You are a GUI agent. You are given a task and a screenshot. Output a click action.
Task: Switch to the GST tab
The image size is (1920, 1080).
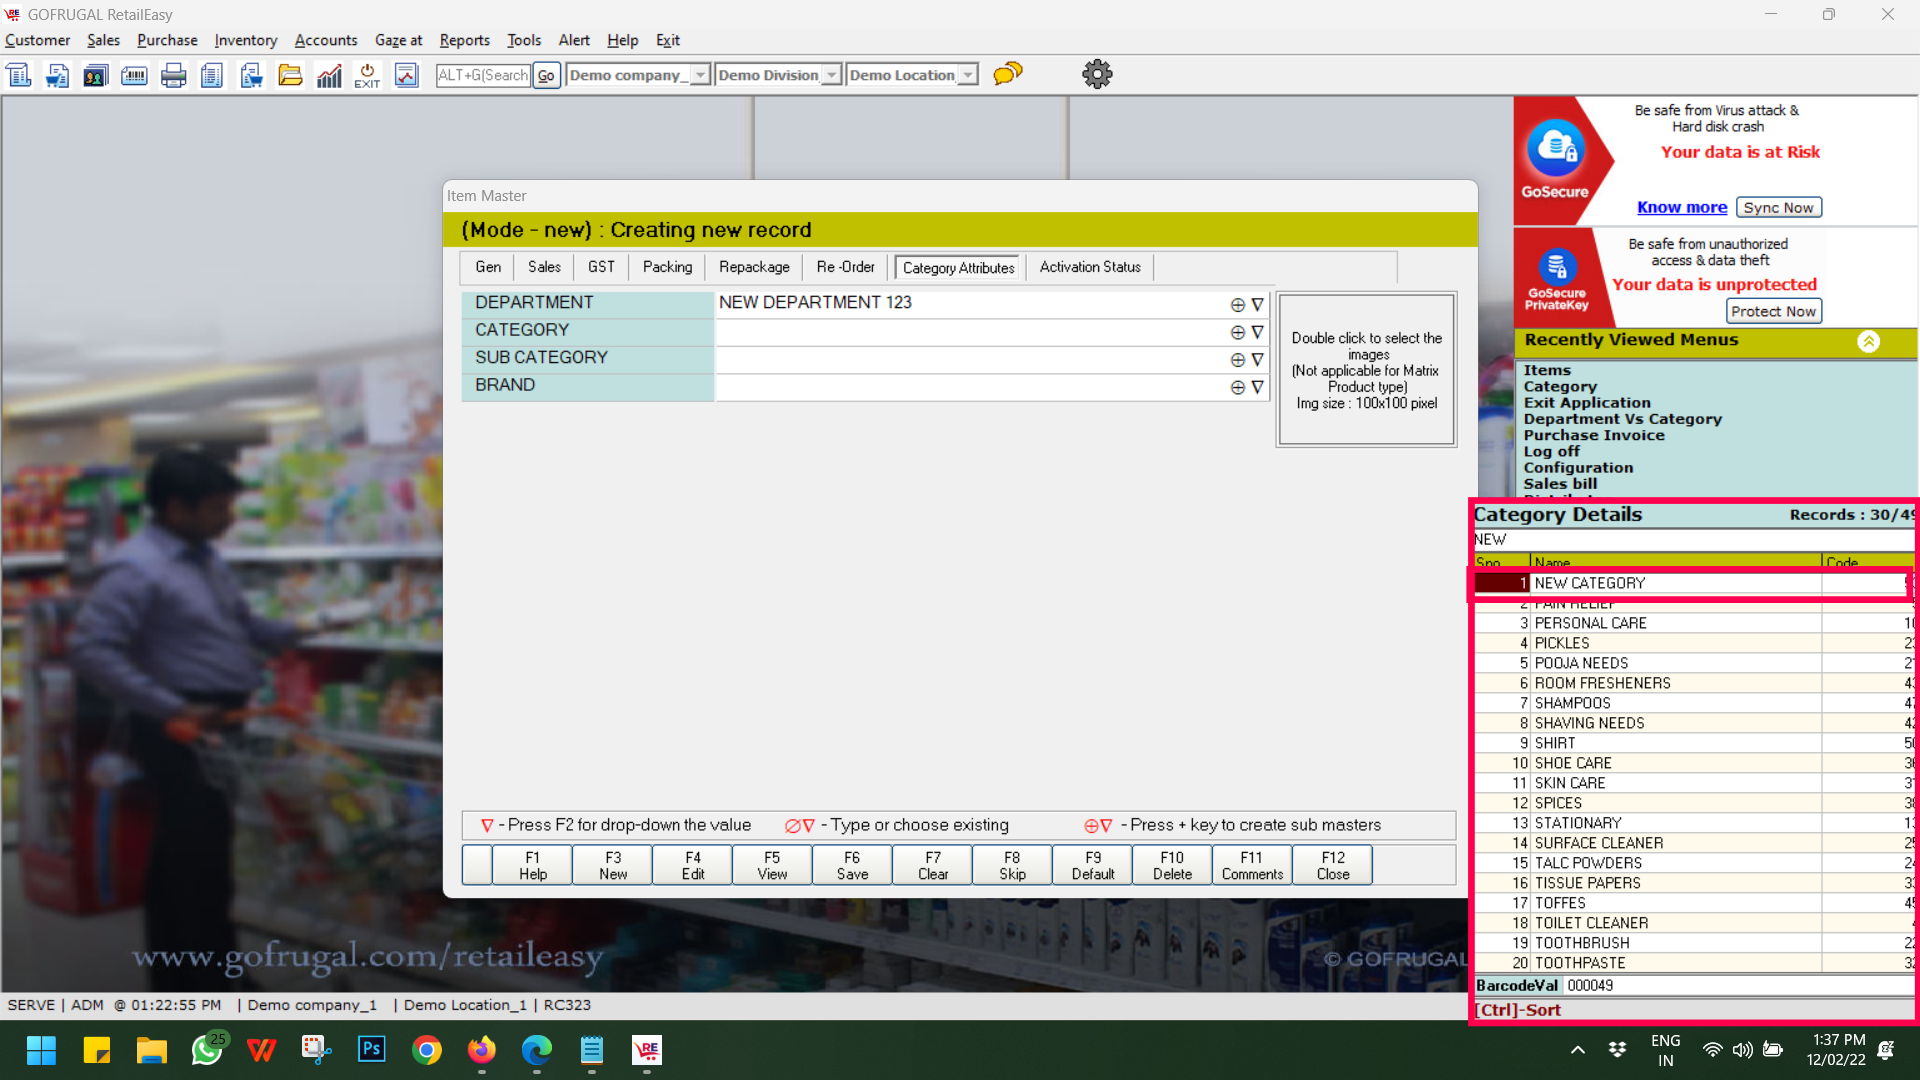pos(601,267)
